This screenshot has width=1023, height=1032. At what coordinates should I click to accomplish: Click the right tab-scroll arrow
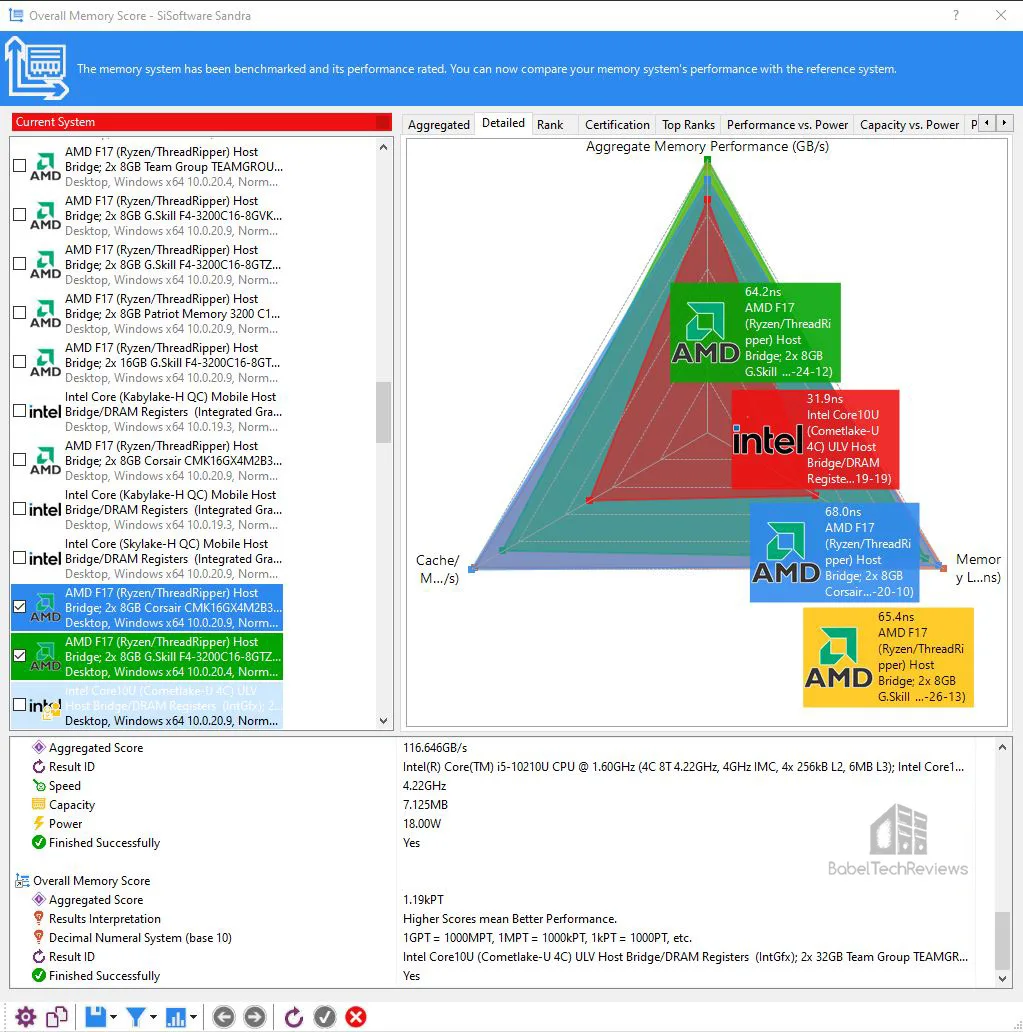coord(1004,122)
